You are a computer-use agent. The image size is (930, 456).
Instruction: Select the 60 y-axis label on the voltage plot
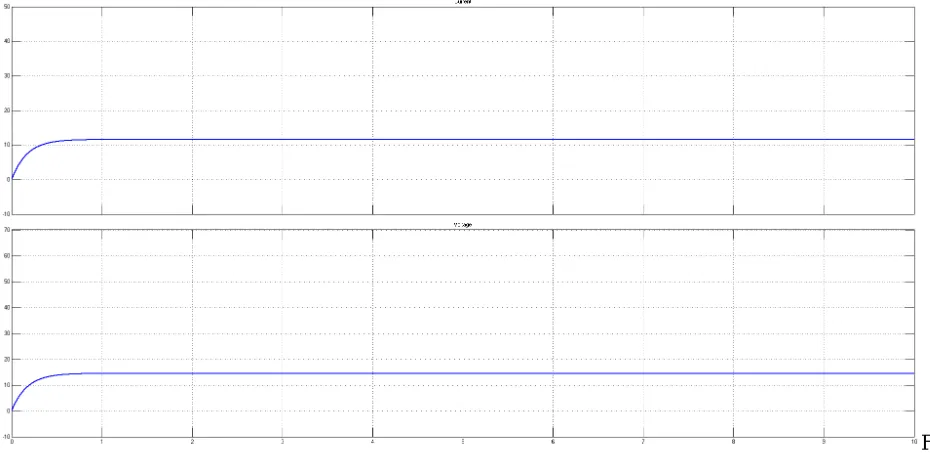tap(7, 256)
